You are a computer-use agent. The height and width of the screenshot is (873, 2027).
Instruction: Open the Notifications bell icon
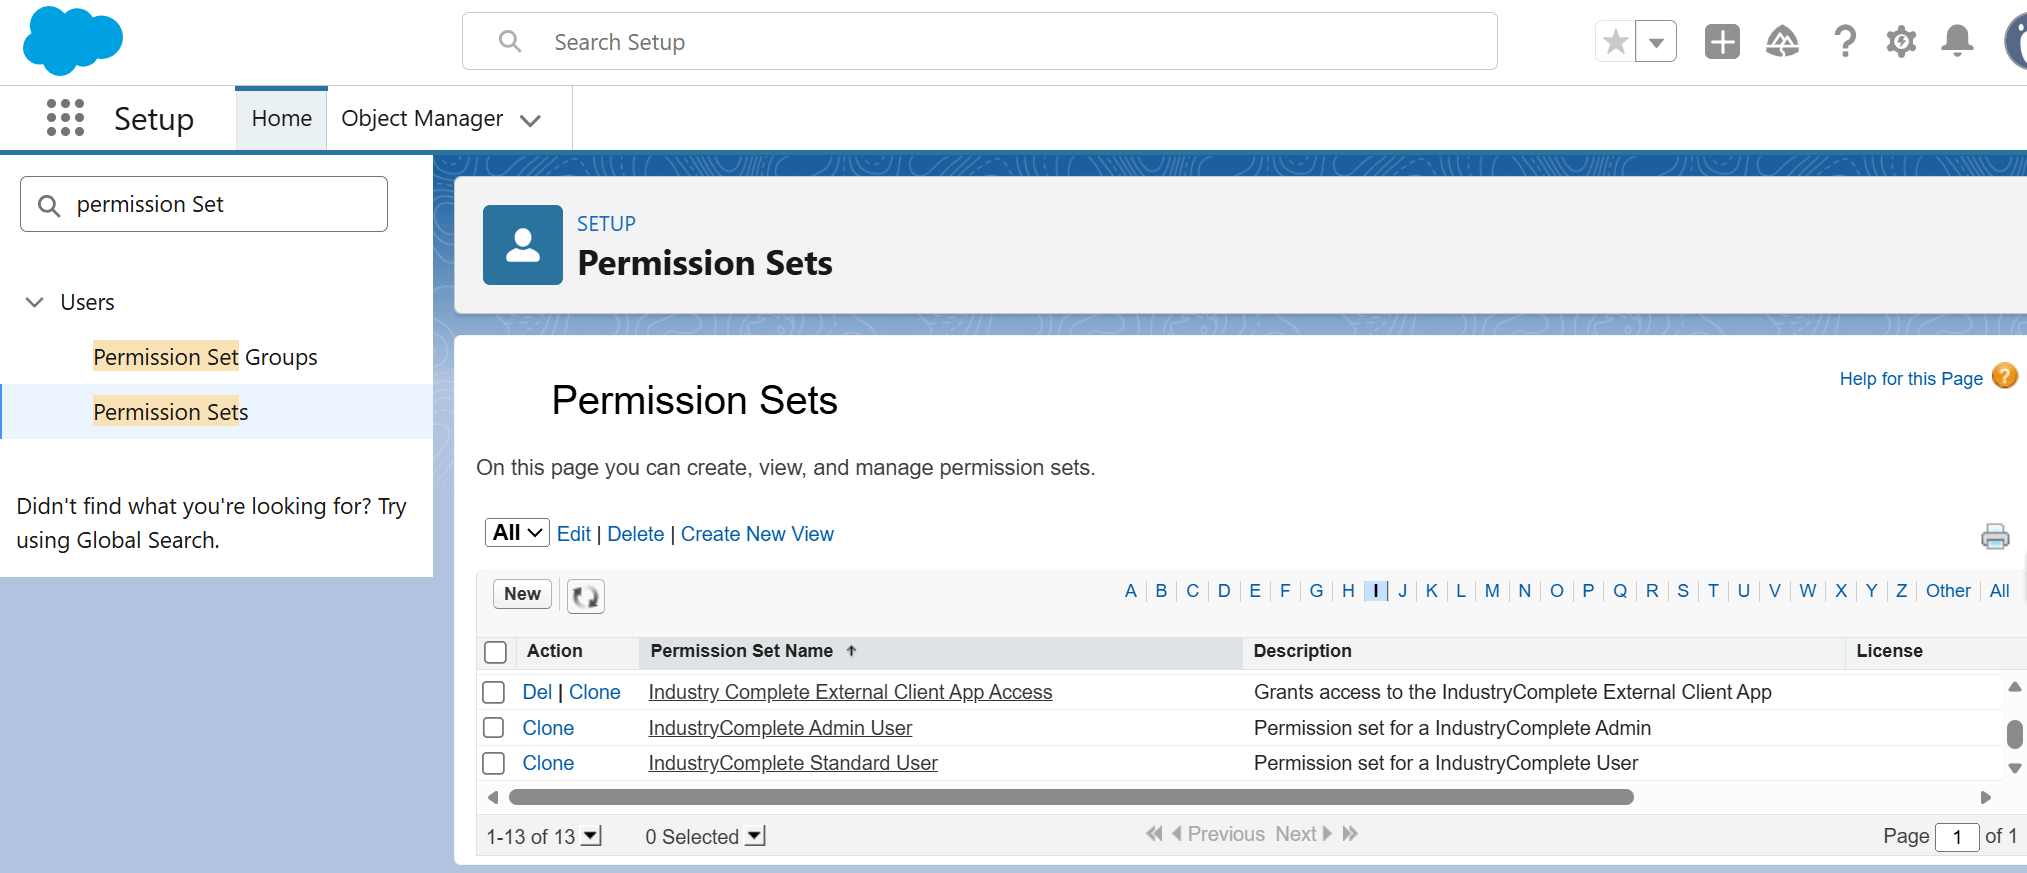coord(1957,42)
